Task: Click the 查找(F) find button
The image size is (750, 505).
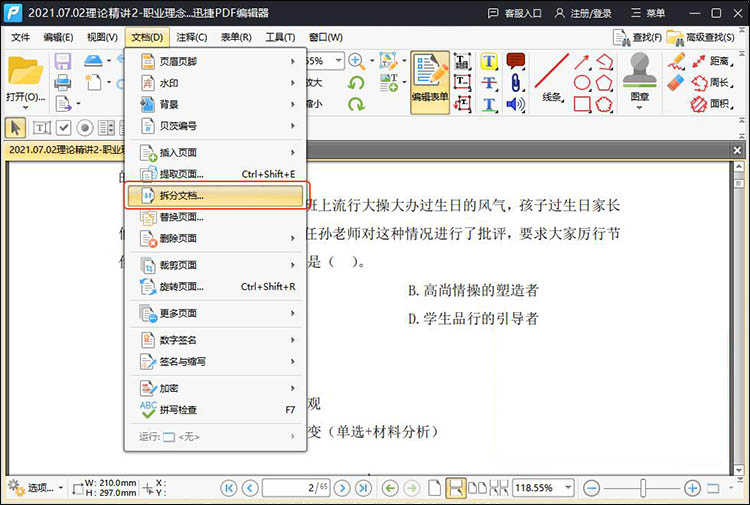Action: (x=638, y=38)
